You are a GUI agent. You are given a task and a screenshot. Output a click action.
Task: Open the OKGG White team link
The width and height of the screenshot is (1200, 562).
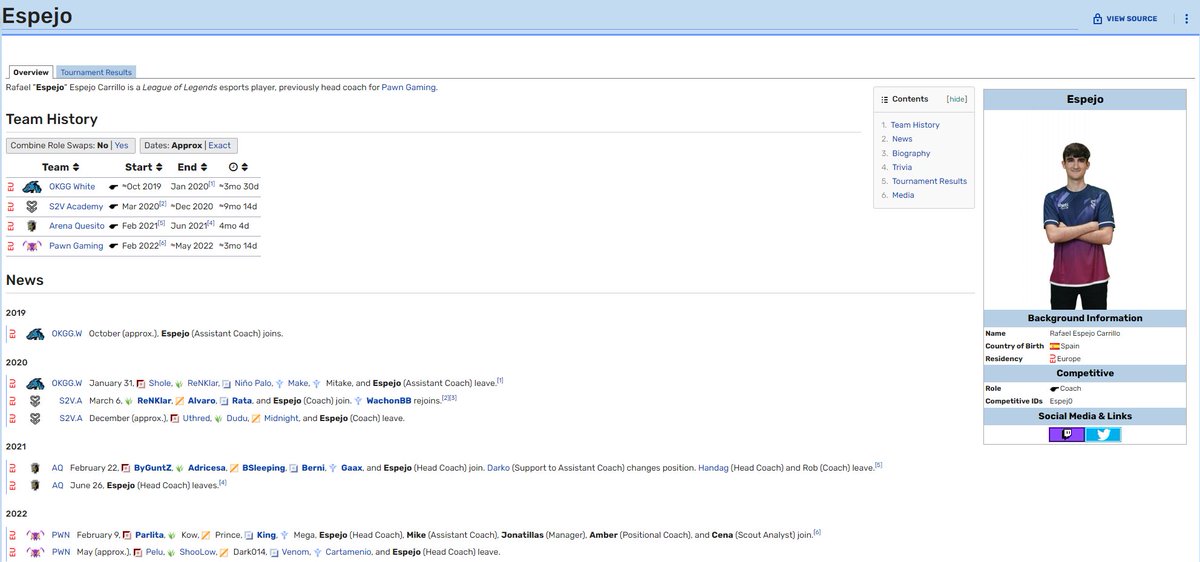coord(72,187)
